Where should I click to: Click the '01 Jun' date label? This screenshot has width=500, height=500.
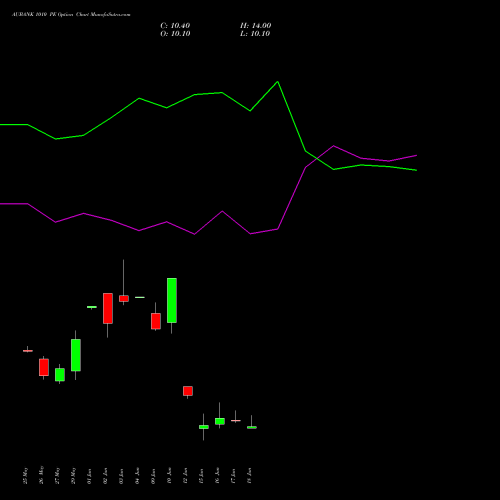[x=90, y=476]
